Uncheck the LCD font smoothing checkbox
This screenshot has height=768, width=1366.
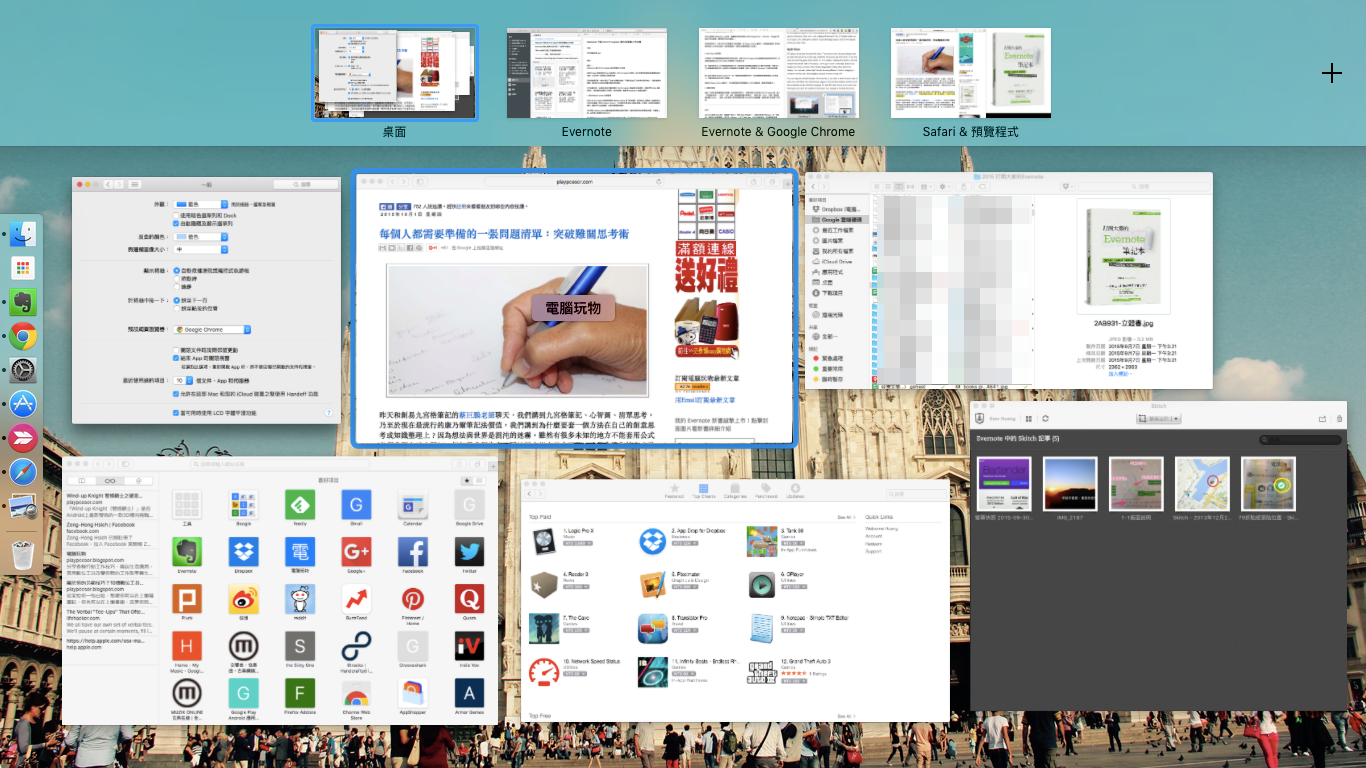pyautogui.click(x=176, y=412)
